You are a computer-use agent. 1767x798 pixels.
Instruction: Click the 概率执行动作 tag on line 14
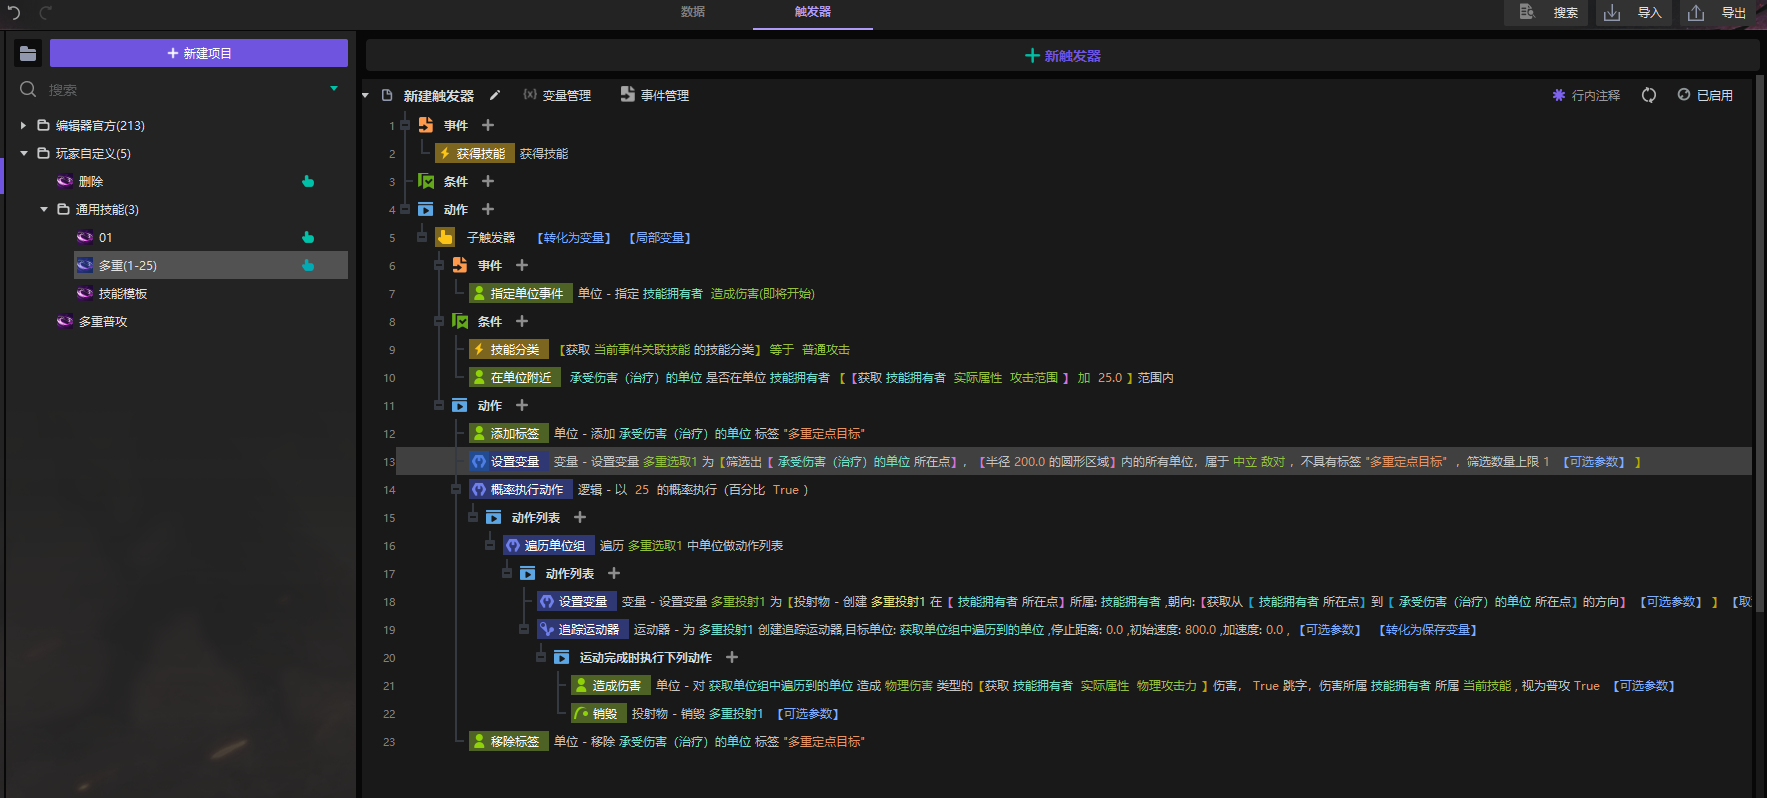coord(520,489)
